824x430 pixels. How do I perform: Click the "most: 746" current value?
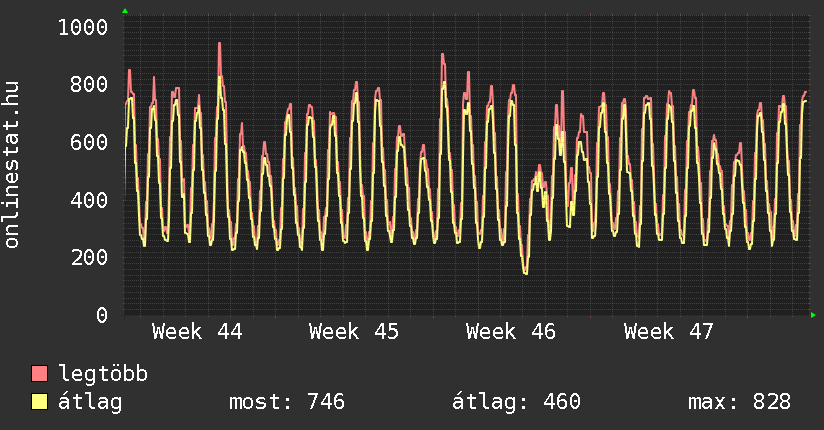pos(287,402)
